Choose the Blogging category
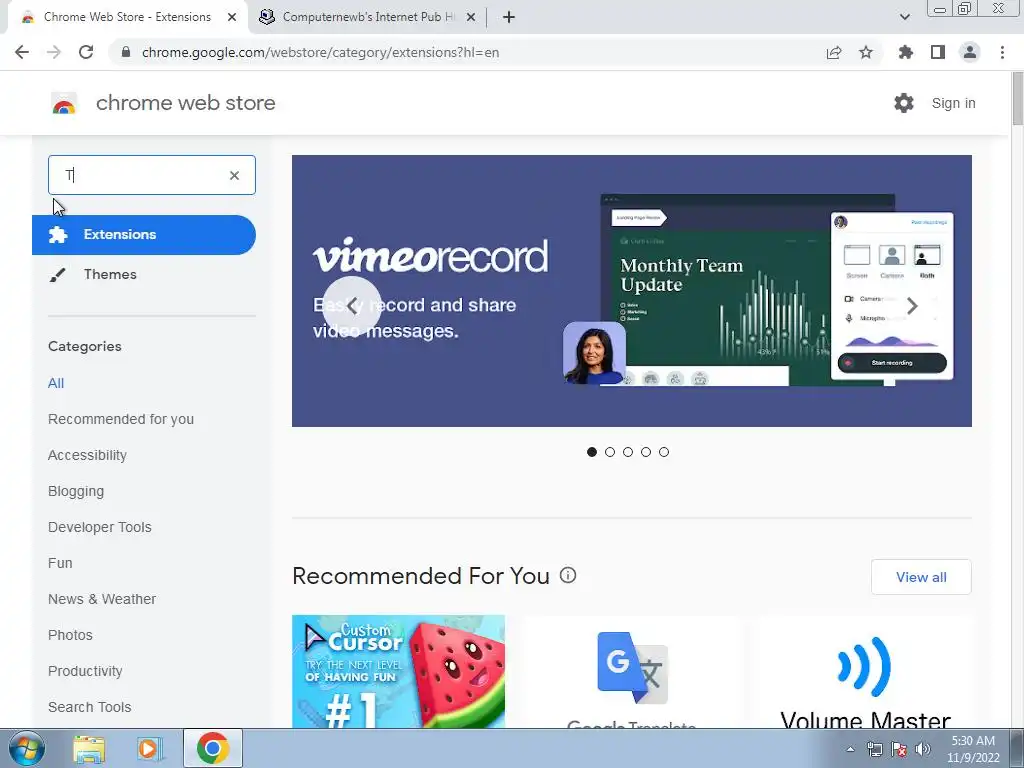The image size is (1024, 768). click(76, 491)
